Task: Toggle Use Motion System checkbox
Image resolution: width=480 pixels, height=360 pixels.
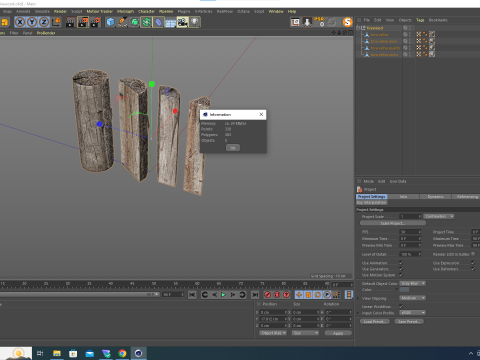Action: 401,275
